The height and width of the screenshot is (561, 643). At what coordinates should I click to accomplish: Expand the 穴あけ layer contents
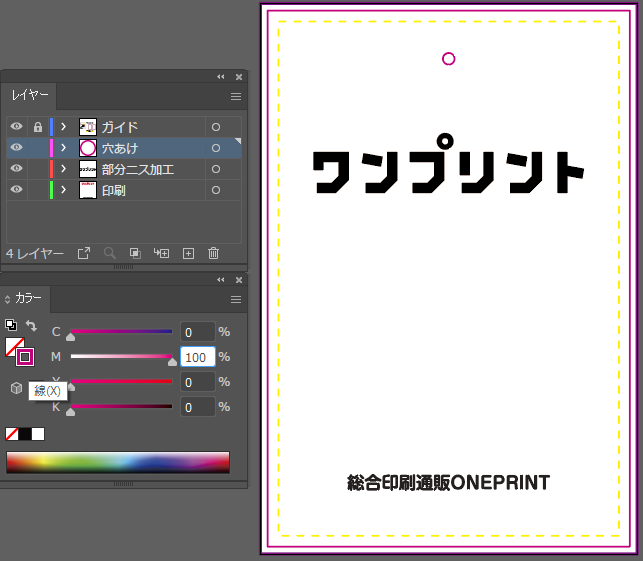(63, 148)
